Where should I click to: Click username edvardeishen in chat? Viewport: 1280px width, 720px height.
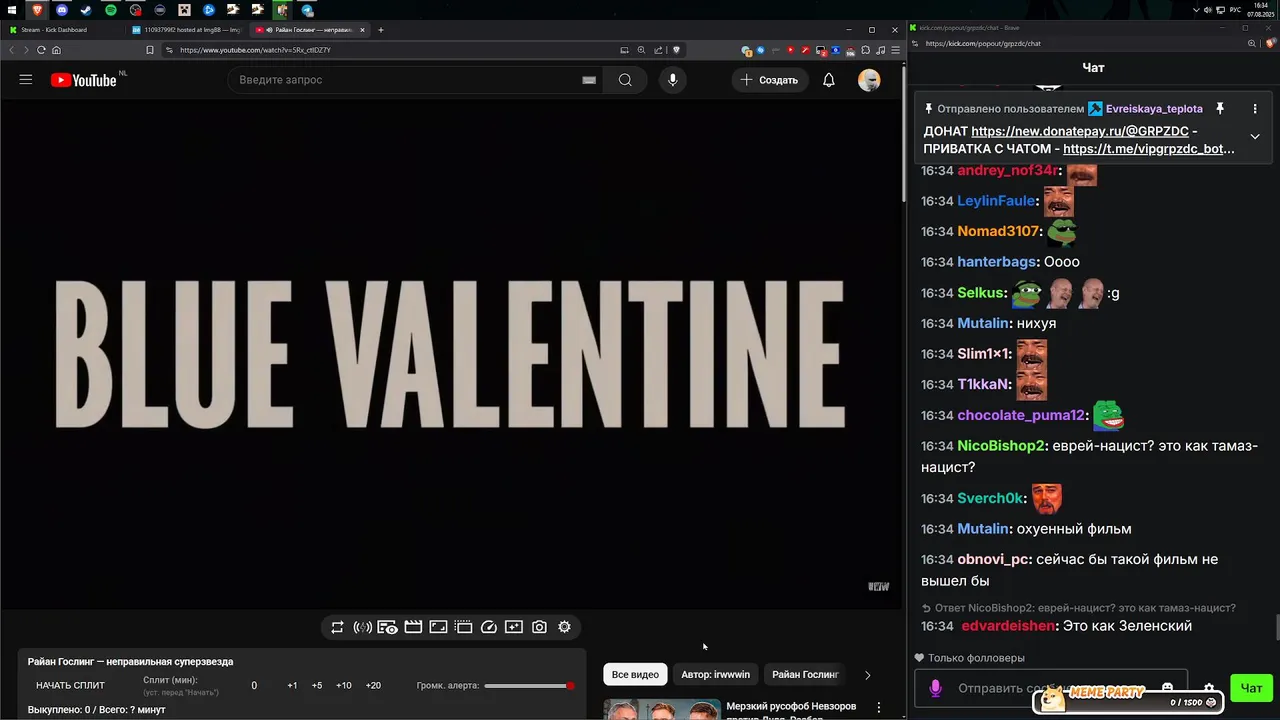pos(1008,626)
